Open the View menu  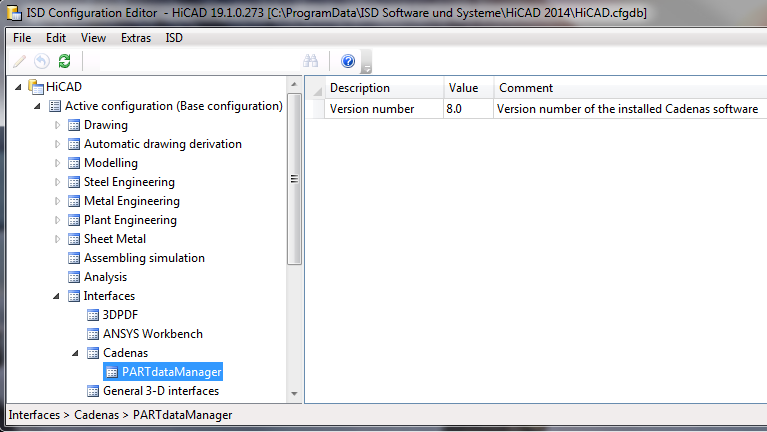(93, 38)
